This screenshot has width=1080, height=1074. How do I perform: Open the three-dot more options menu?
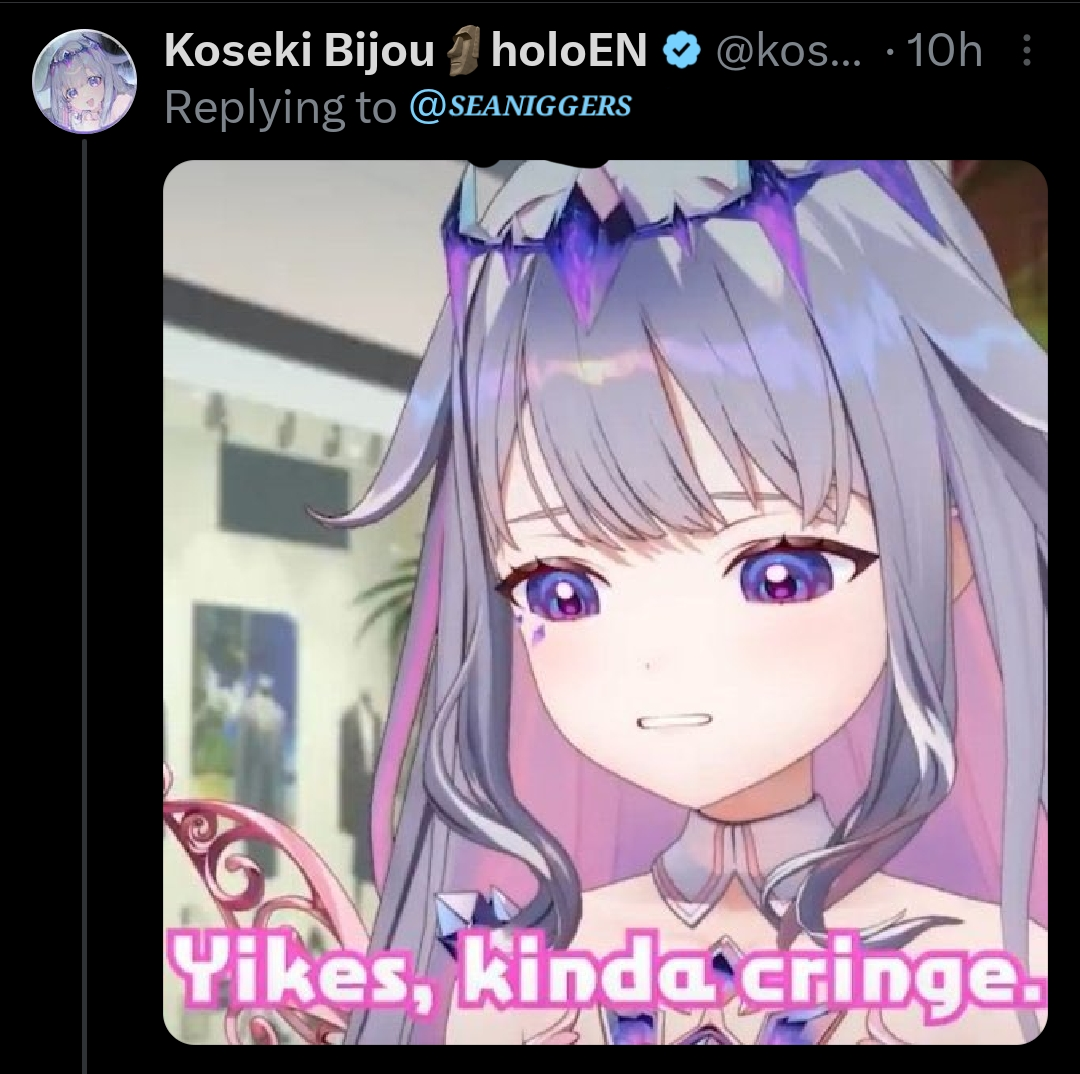[x=1026, y=50]
